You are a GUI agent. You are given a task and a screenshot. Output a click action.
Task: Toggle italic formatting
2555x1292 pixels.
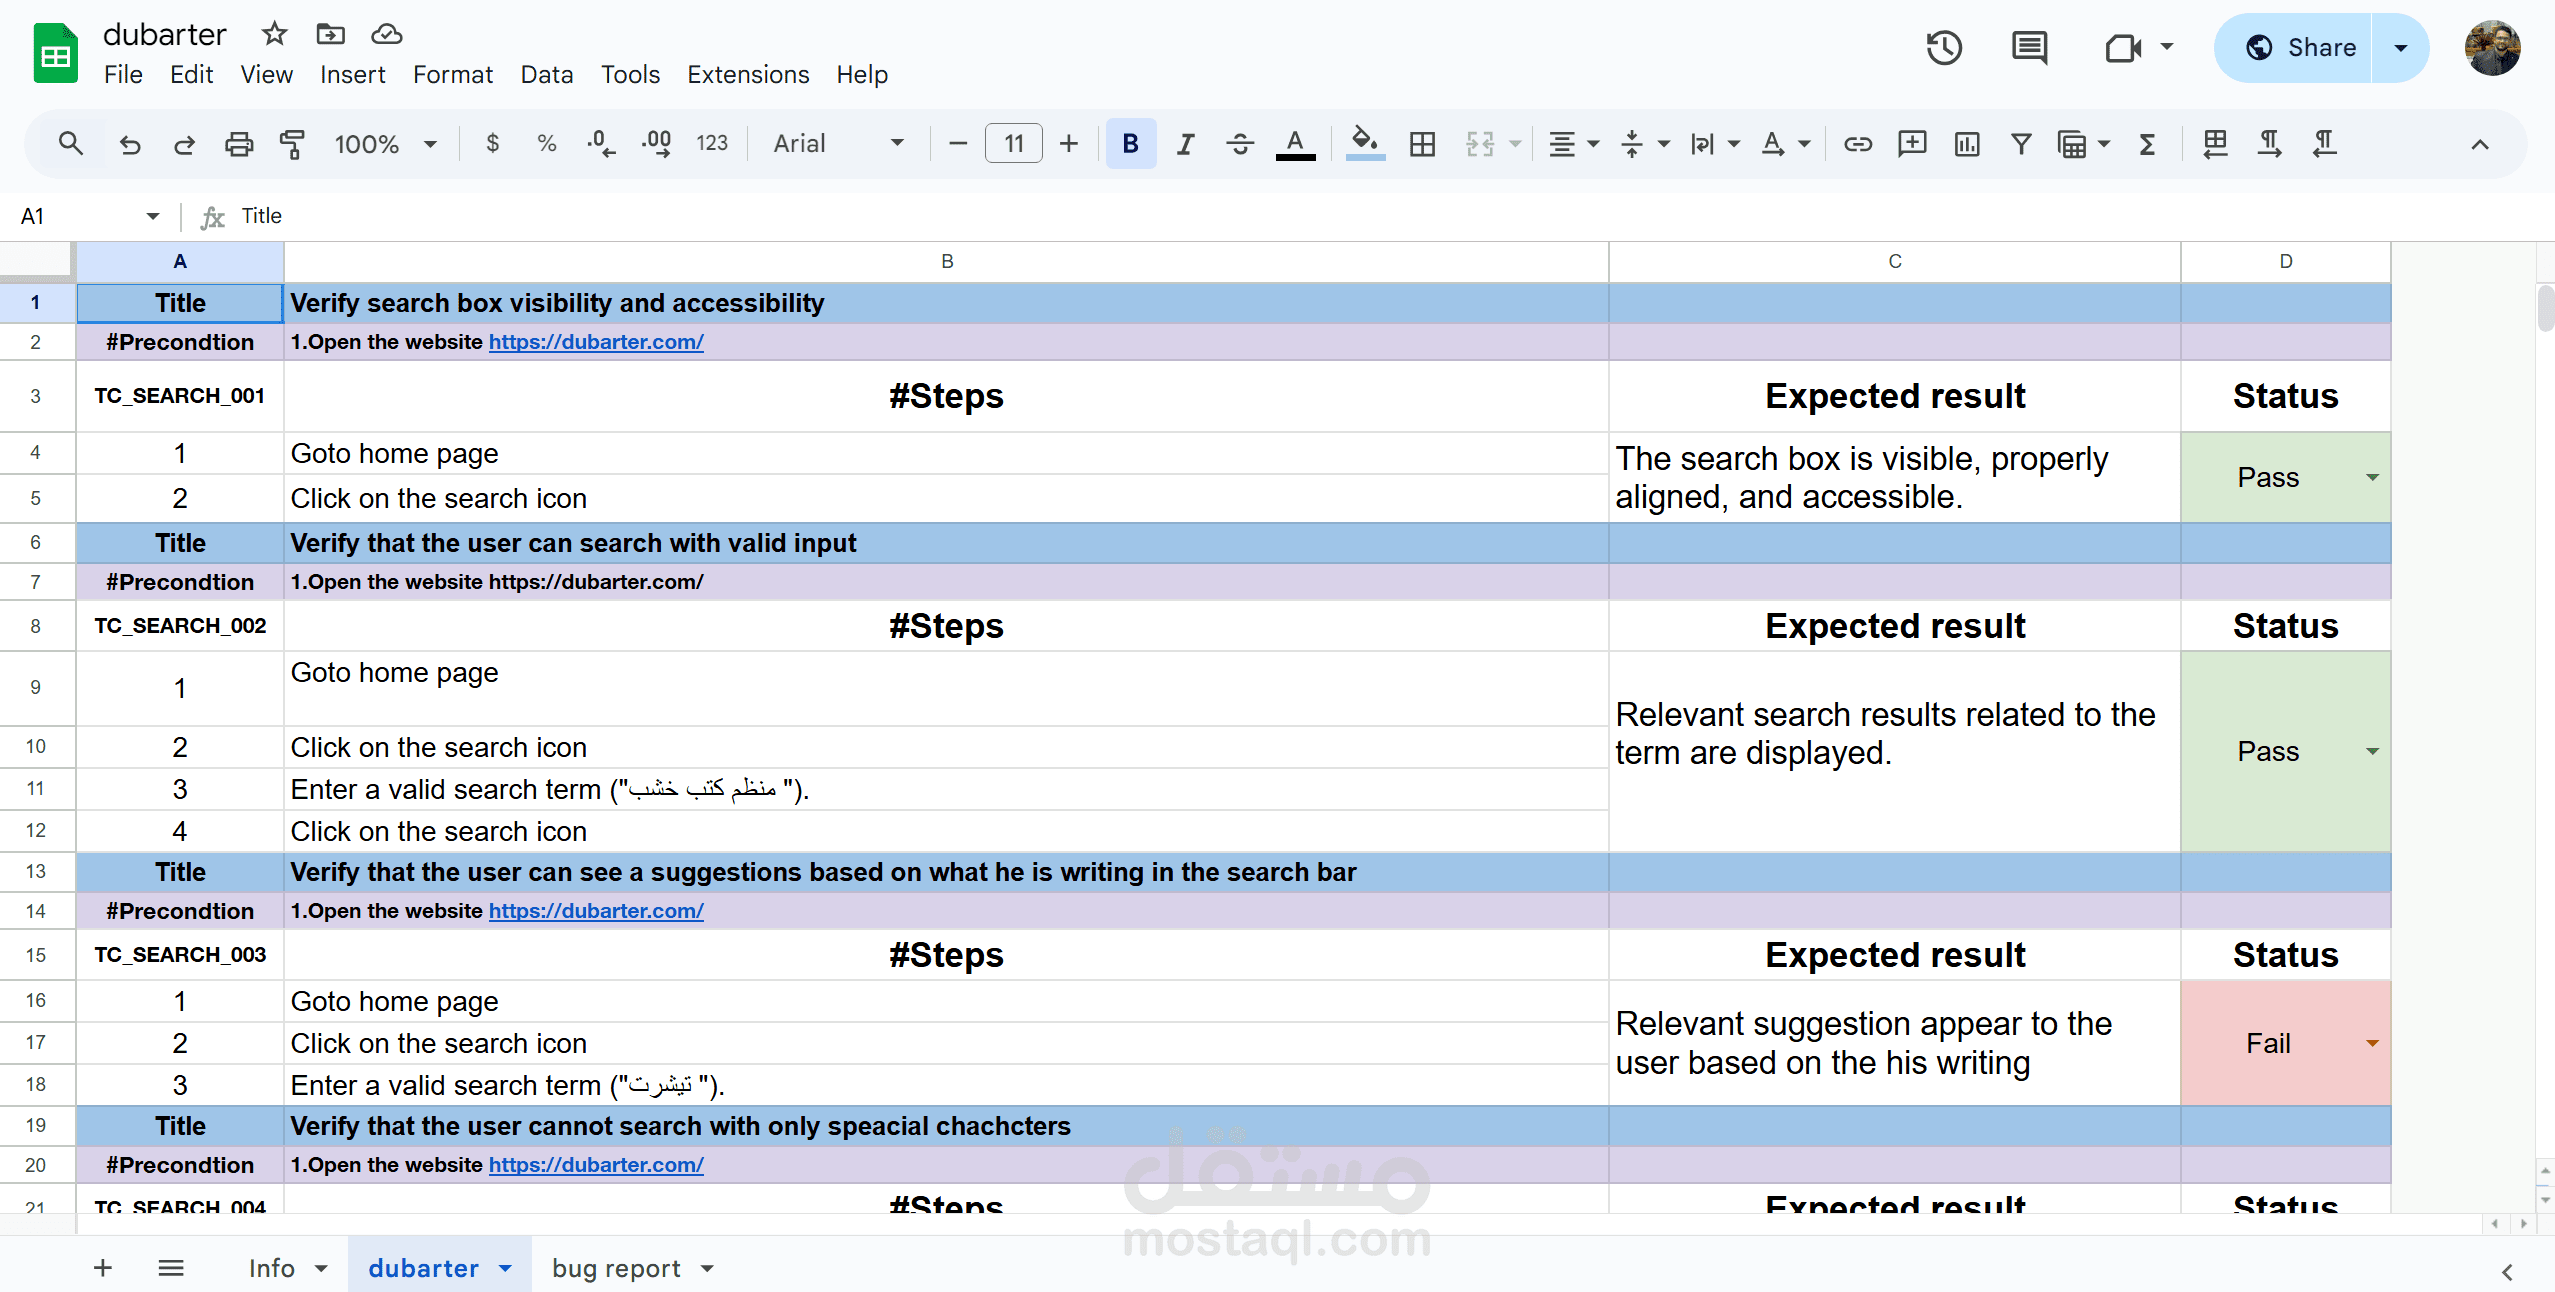1186,144
